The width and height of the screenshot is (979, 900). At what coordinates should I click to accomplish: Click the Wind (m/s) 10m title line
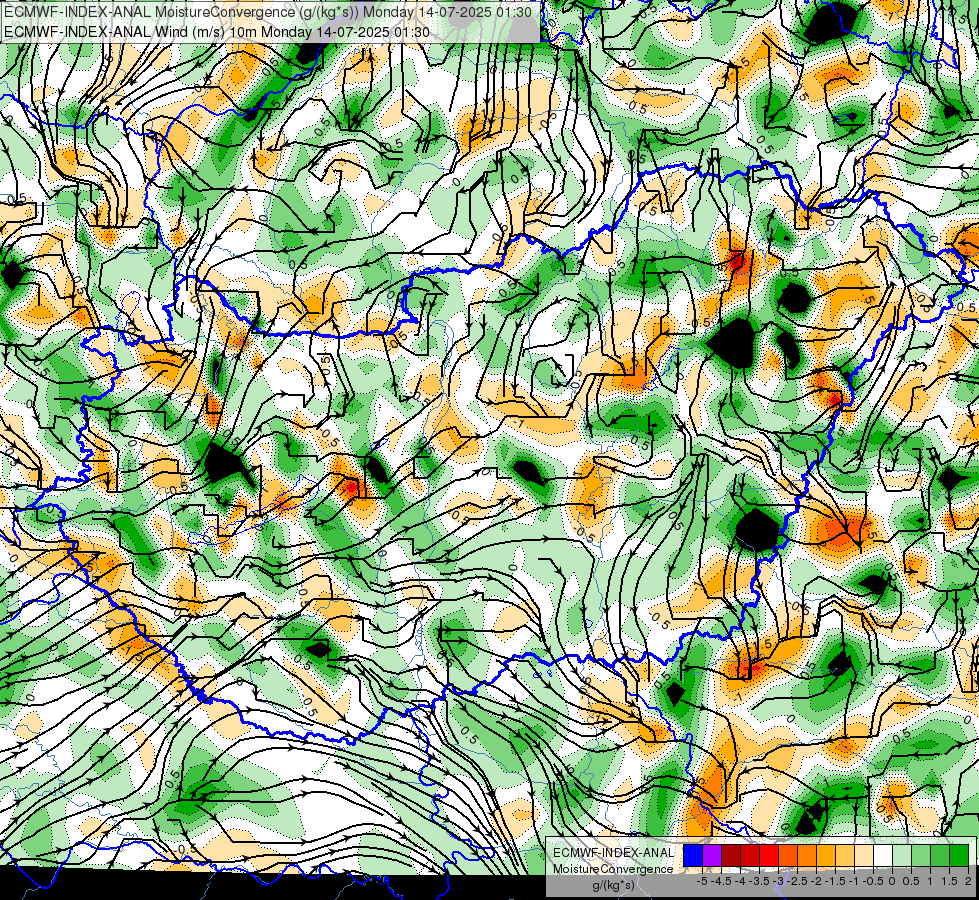click(217, 31)
